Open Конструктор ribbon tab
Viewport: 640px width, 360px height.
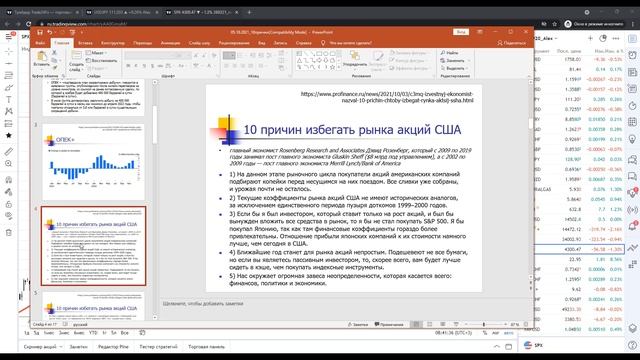click(113, 43)
